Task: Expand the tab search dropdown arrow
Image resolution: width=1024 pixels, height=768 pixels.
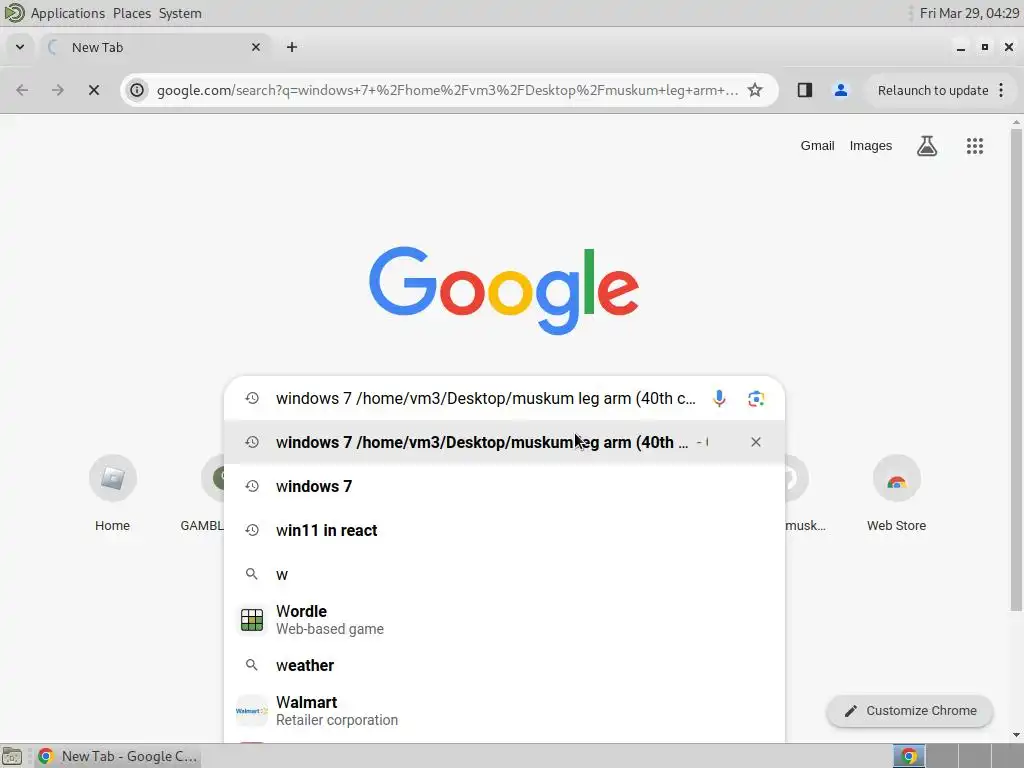Action: pyautogui.click(x=20, y=47)
